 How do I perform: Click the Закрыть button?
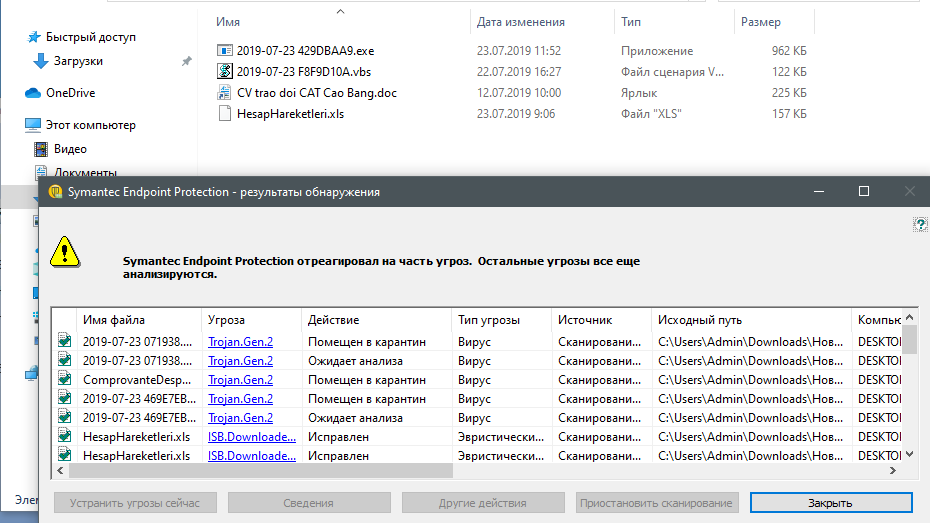click(831, 502)
